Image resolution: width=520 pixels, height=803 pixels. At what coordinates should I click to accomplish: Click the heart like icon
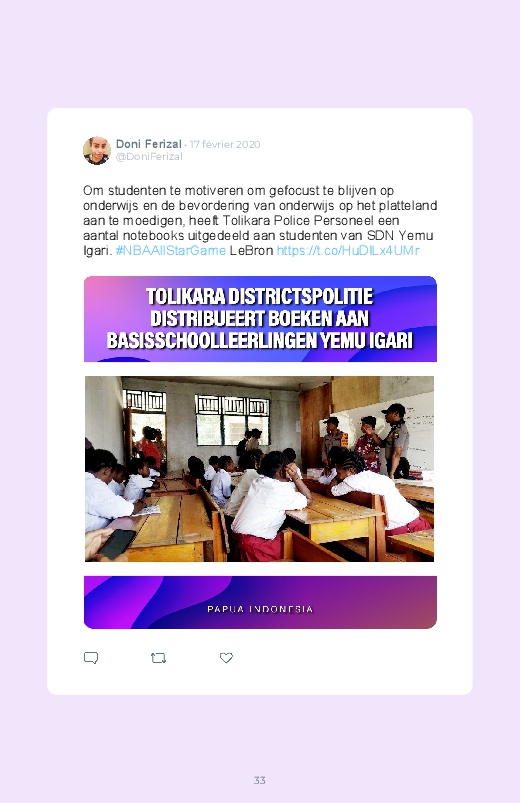[226, 658]
